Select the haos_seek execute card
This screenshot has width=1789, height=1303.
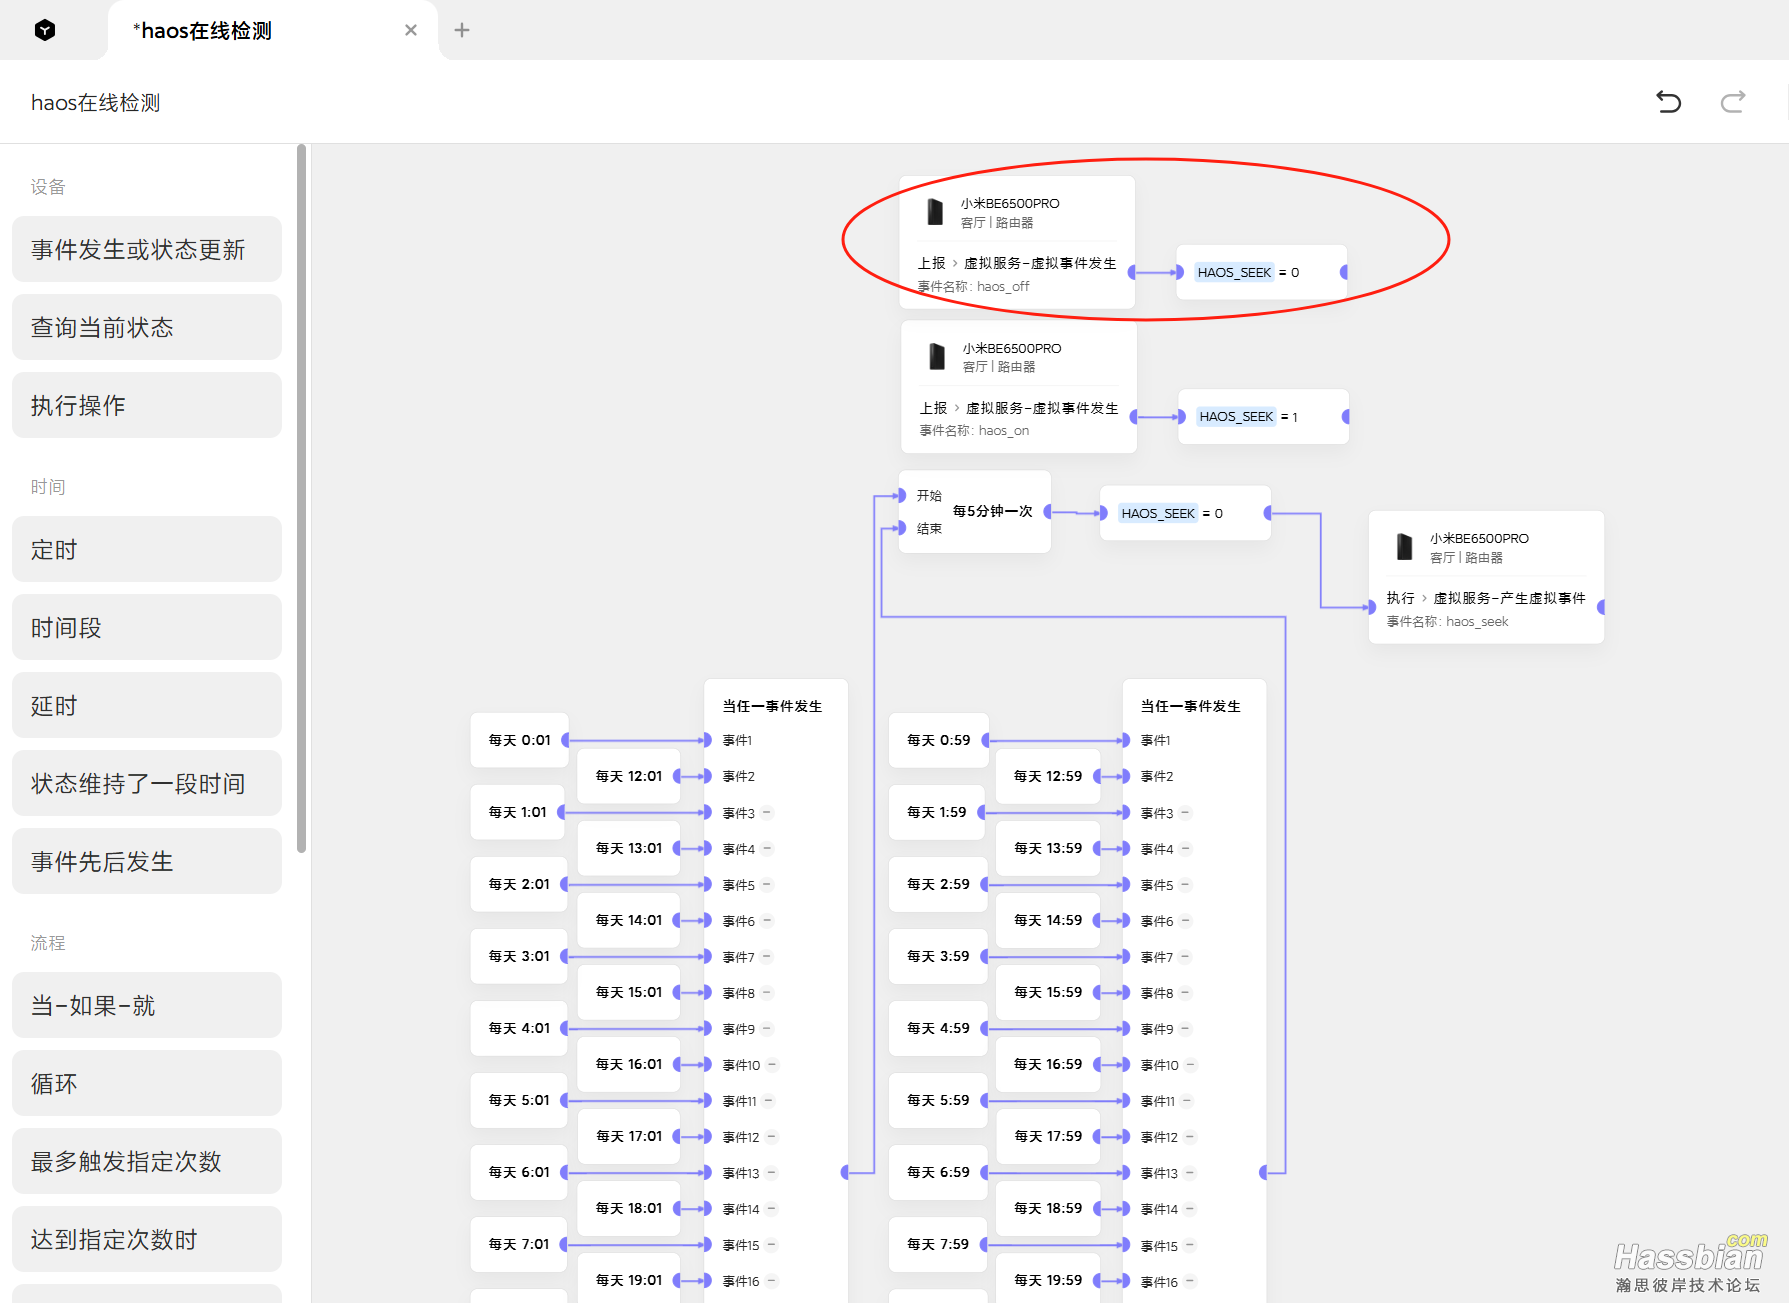[1486, 577]
